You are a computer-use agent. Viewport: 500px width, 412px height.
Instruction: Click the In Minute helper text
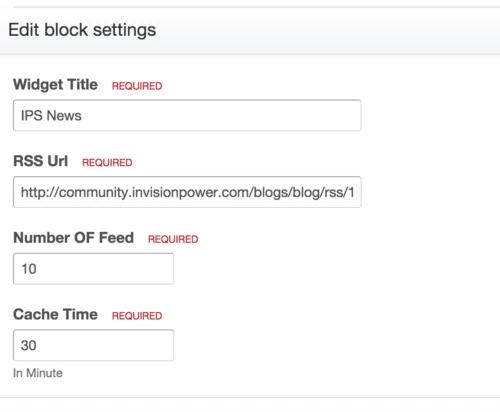tap(38, 373)
